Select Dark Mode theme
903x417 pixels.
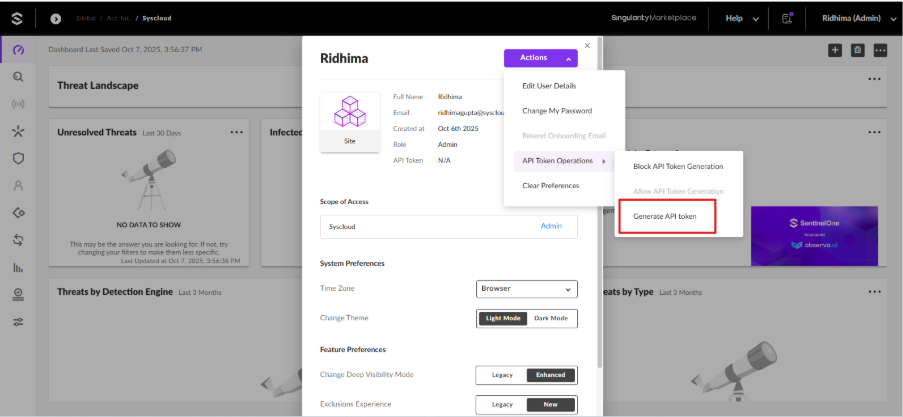pos(551,318)
